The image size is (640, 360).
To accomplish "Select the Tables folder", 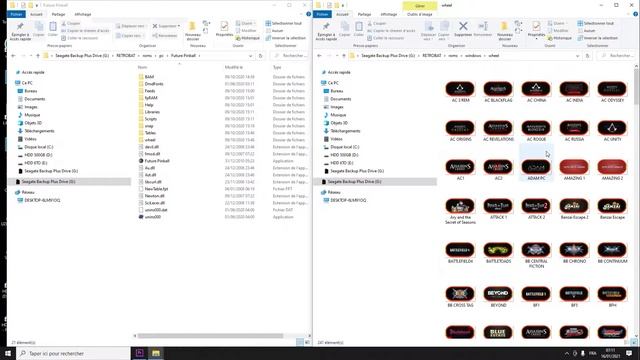I will coord(150,133).
